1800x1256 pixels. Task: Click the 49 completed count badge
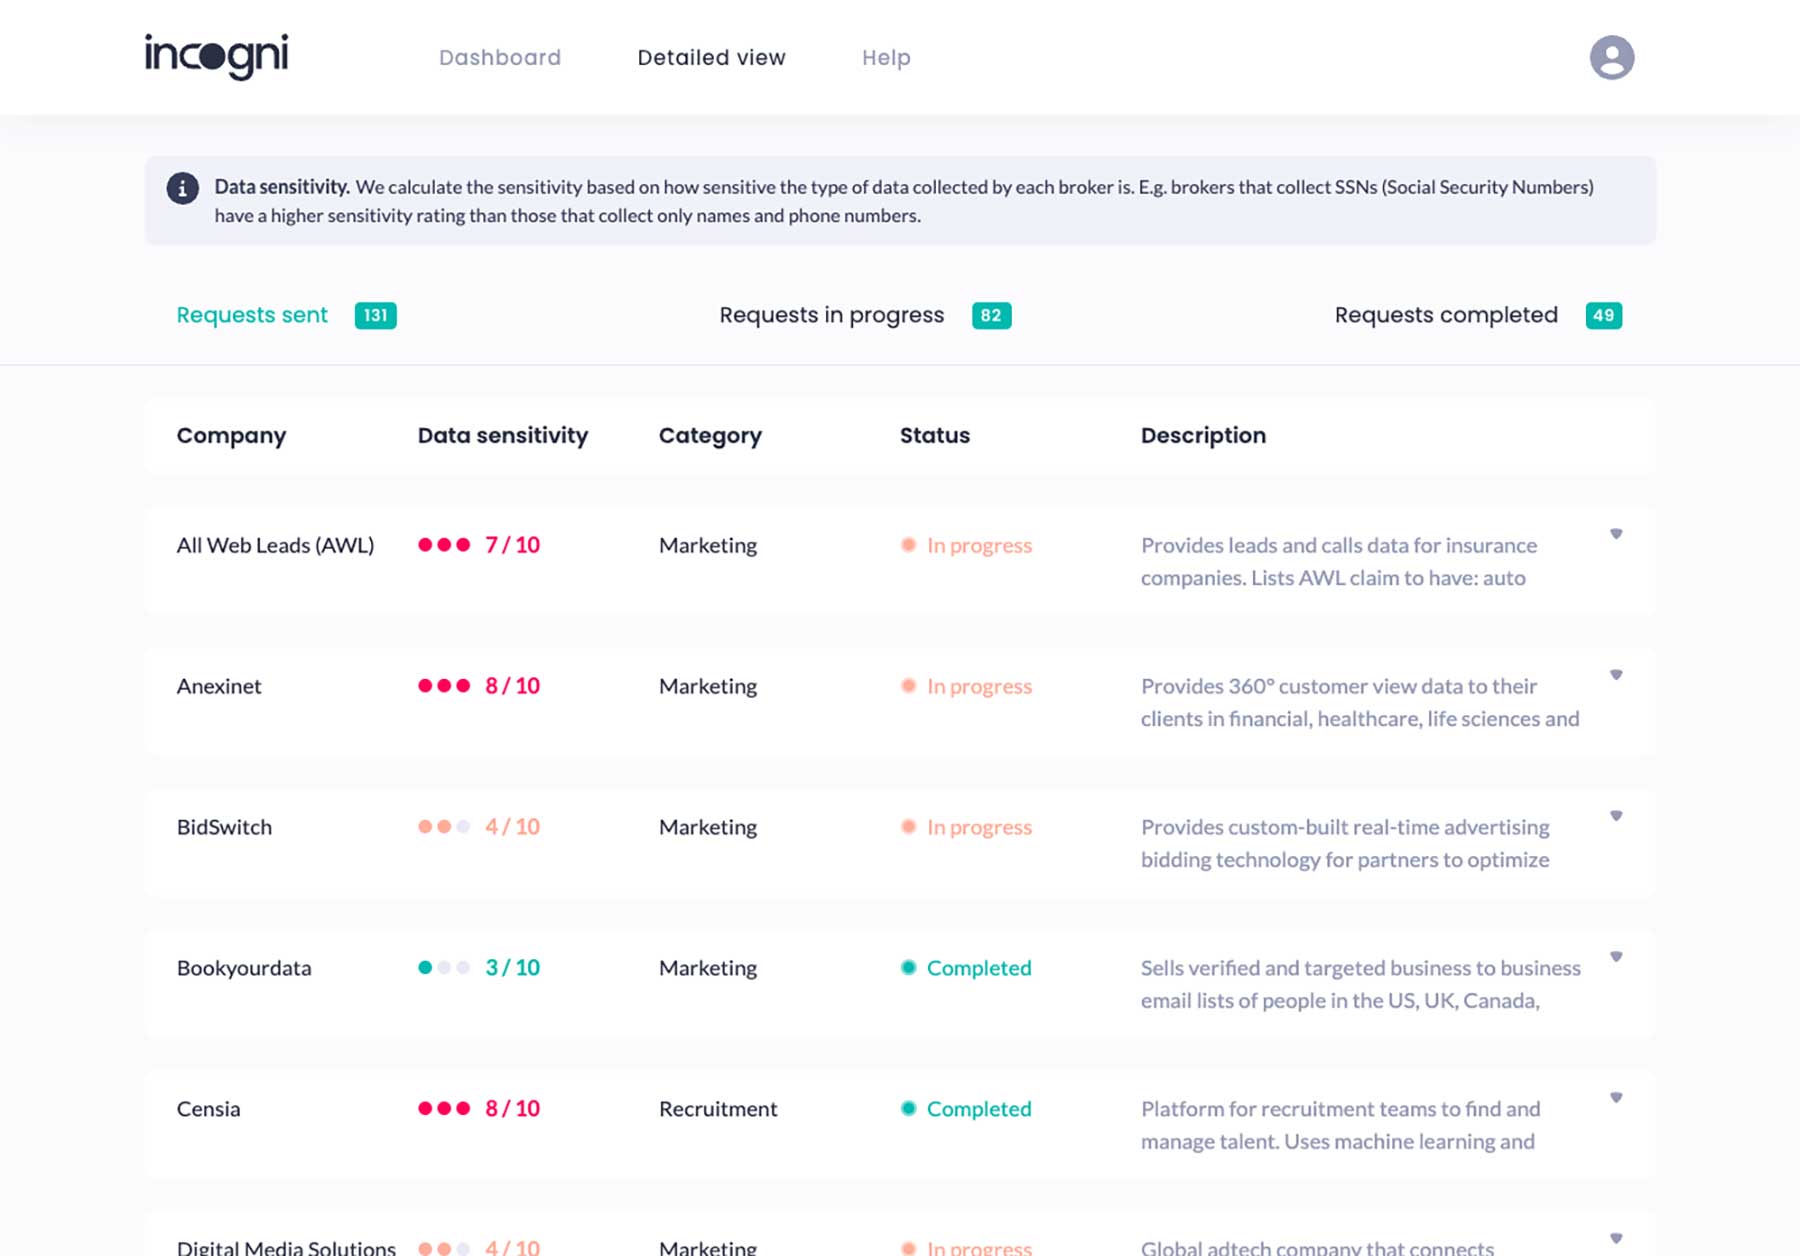[1603, 316]
